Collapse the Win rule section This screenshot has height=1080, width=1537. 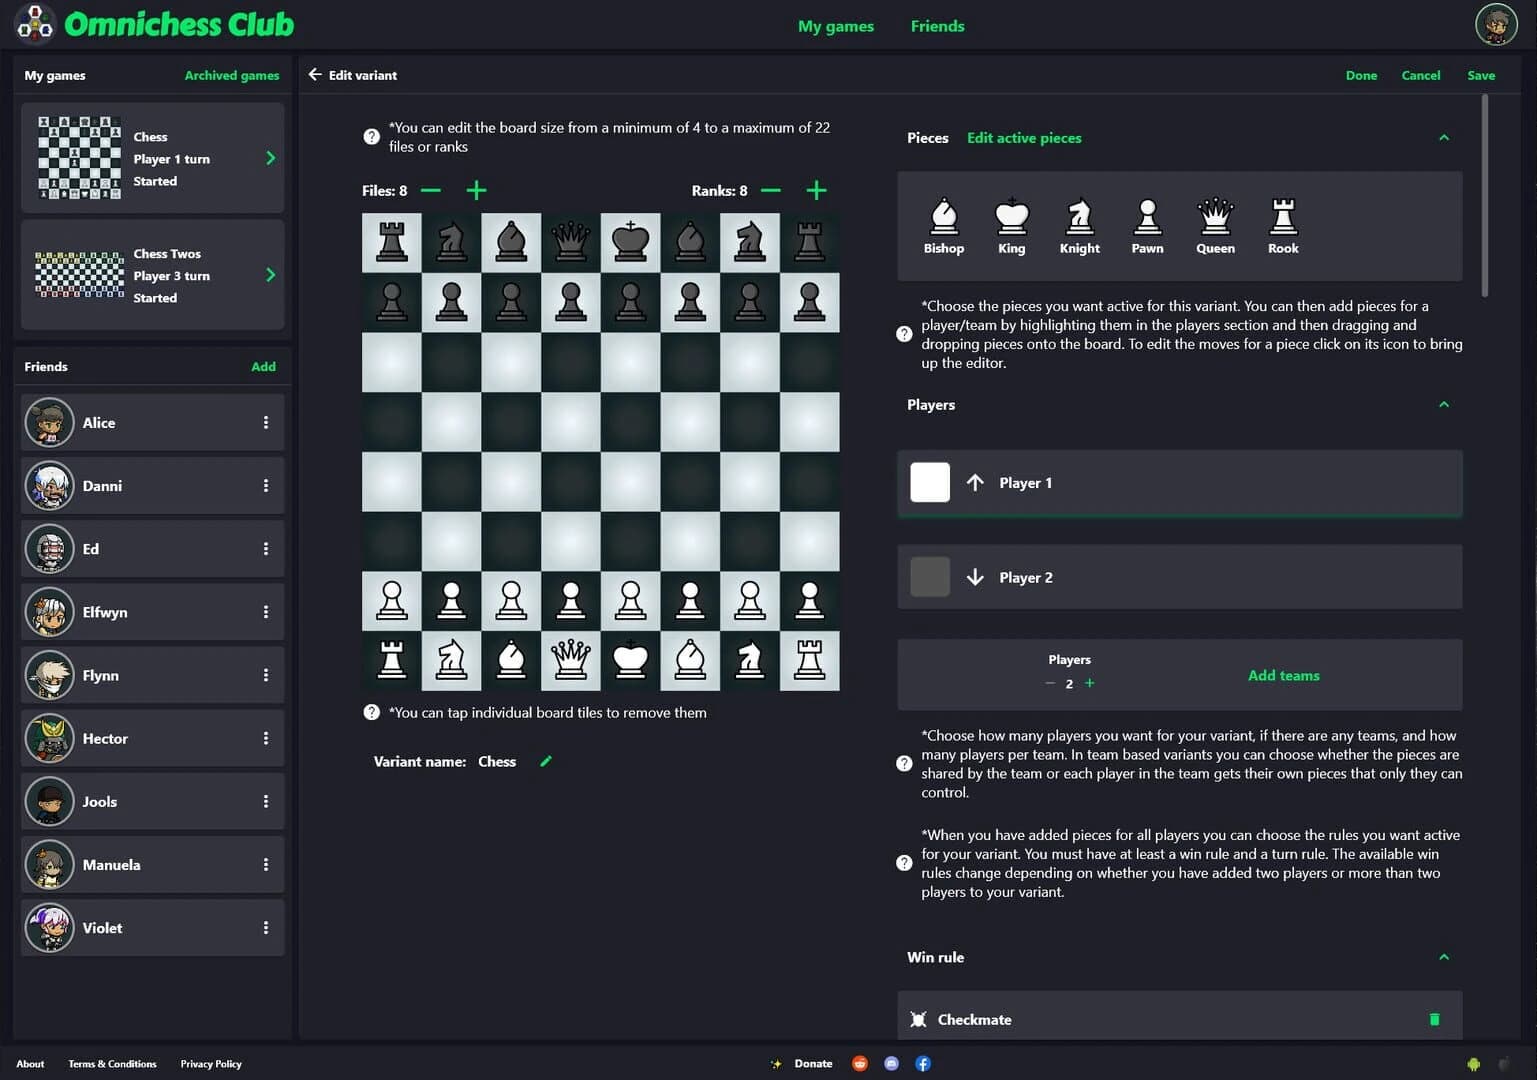(x=1444, y=957)
